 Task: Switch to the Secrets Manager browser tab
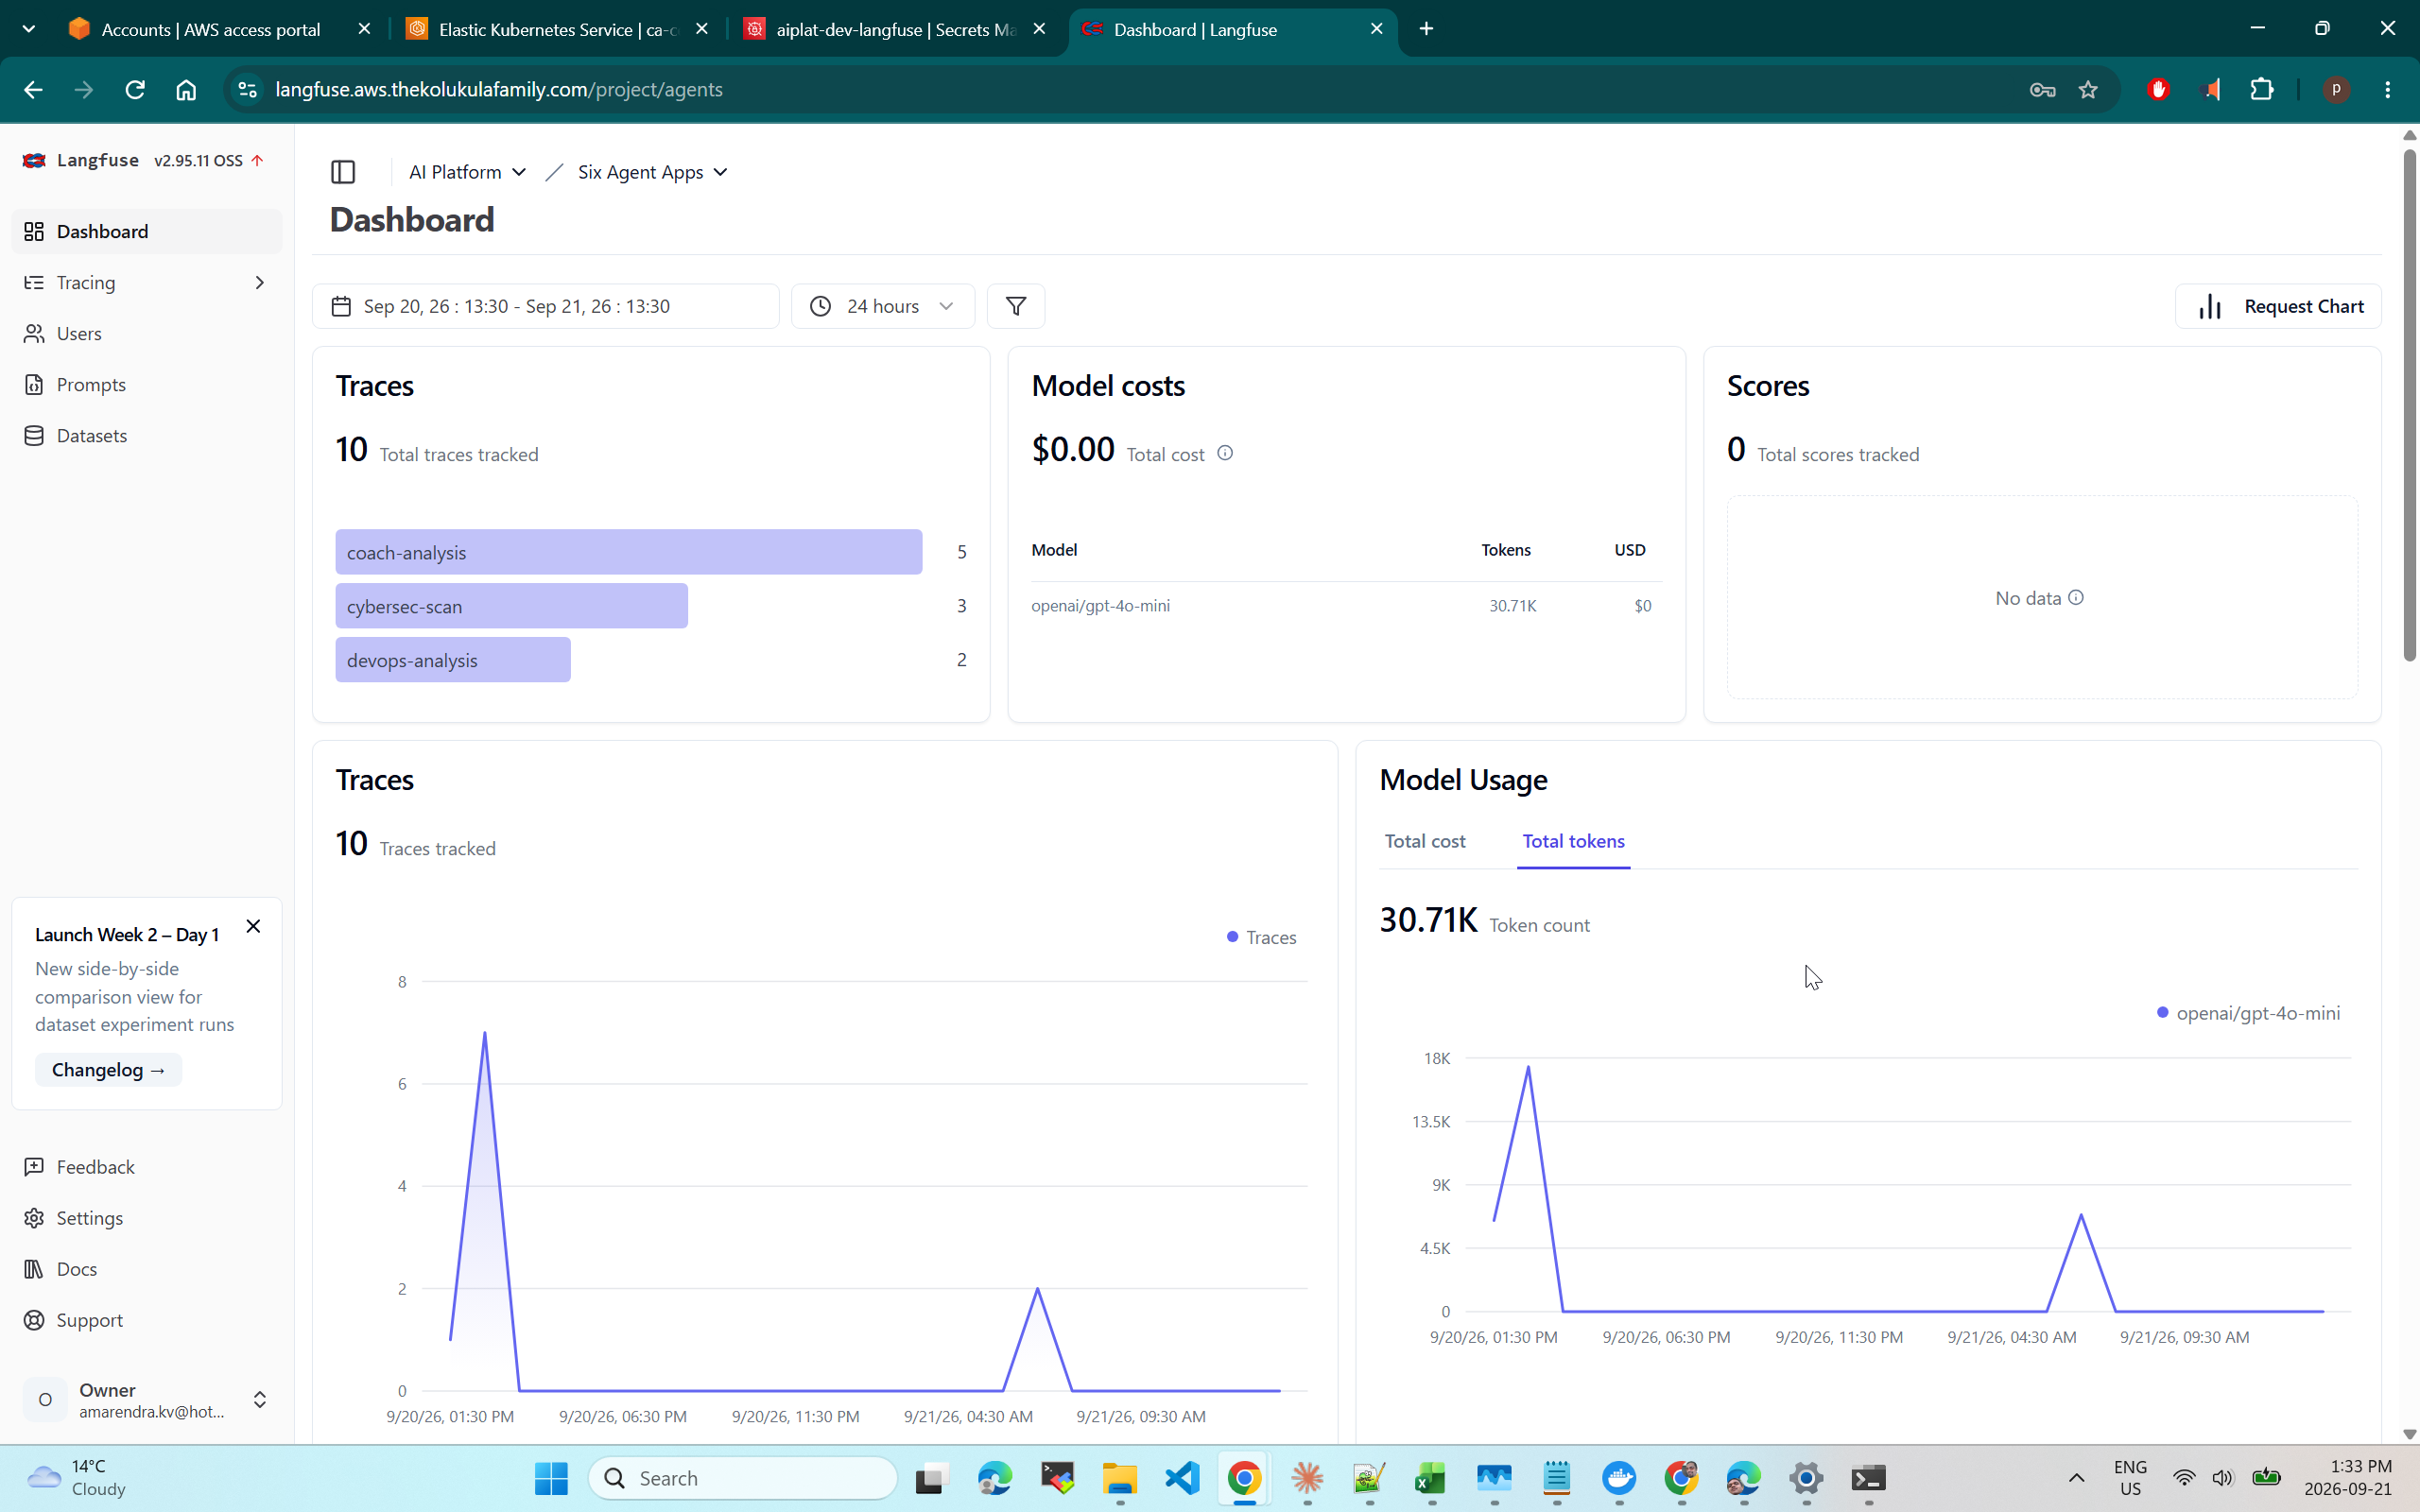pos(897,29)
